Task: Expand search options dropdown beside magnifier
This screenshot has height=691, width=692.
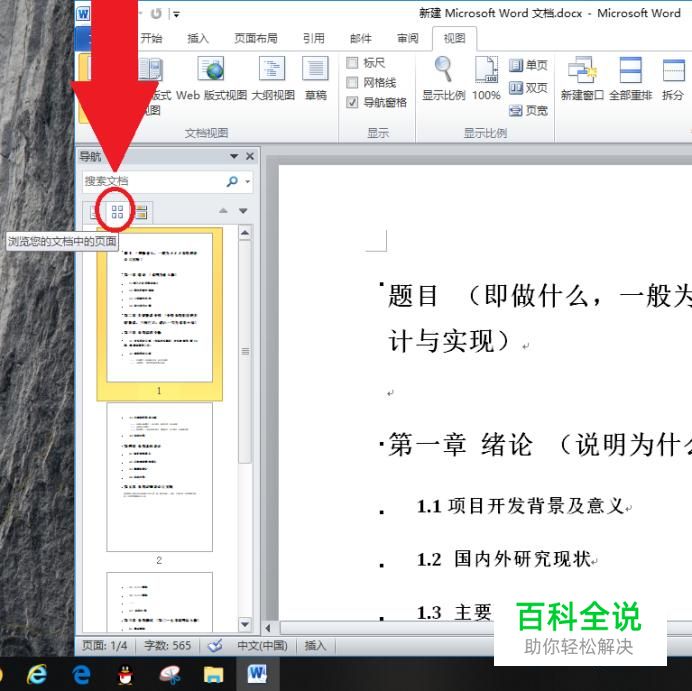Action: 248,181
